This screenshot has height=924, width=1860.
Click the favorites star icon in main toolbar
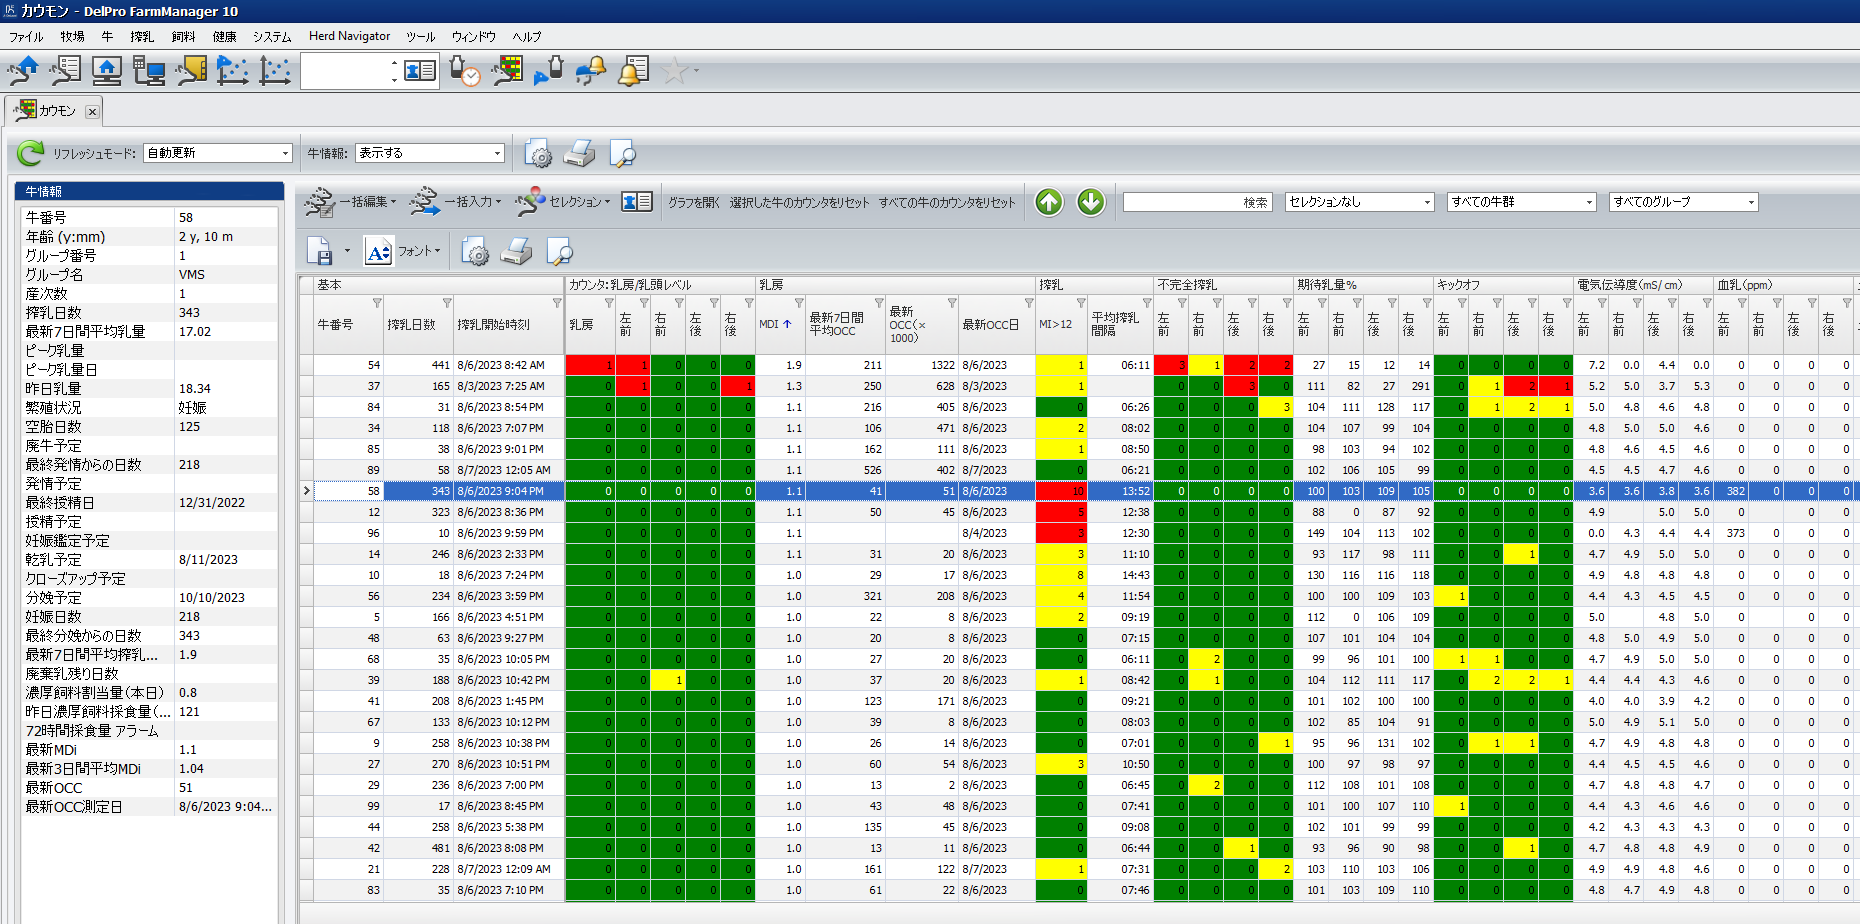point(675,71)
